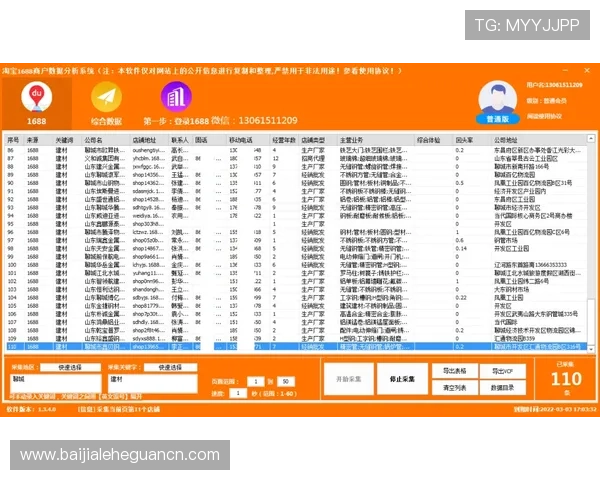The width and height of the screenshot is (600, 480).
Task: Click the 导出VCF button
Action: 502,371
